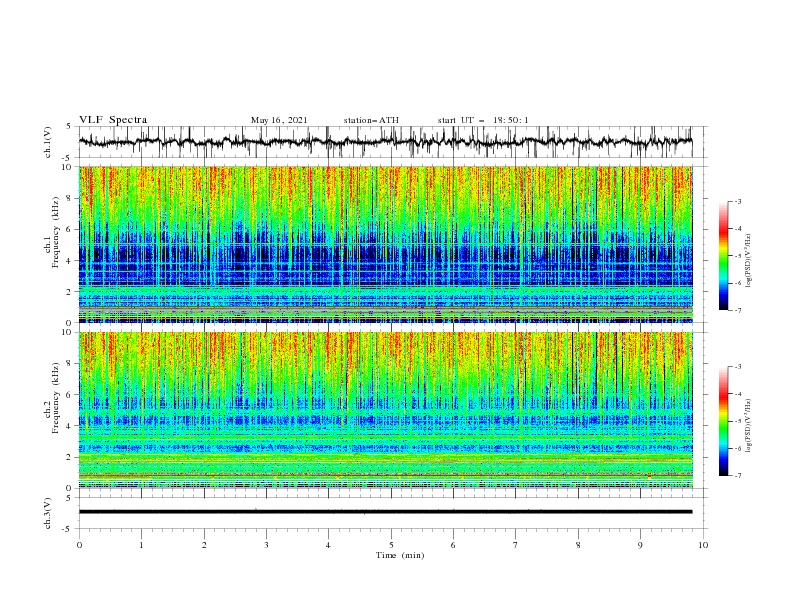Click the ch.1 spectrogram color scale bar

point(723,256)
